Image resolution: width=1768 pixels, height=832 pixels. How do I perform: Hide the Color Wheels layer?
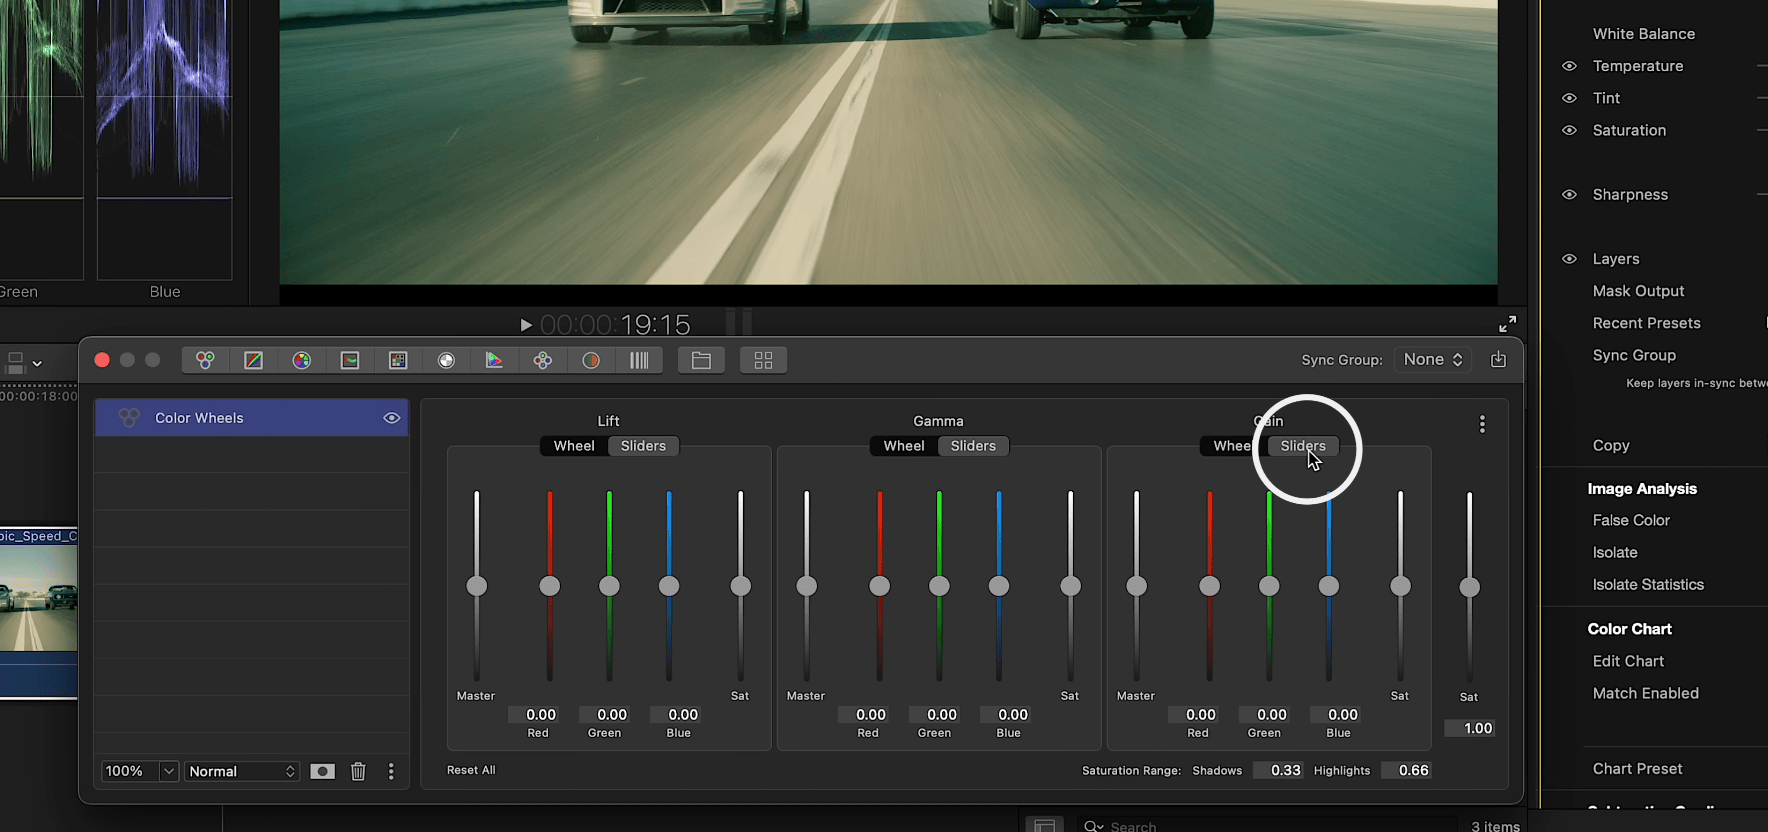(x=391, y=418)
